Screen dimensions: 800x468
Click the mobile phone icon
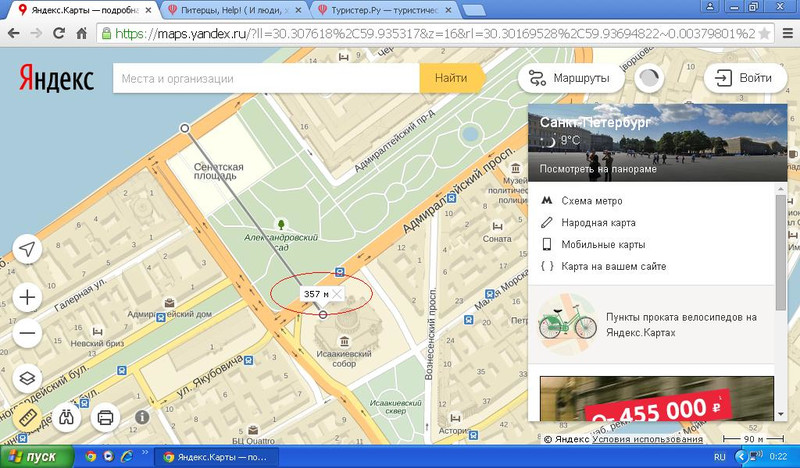tap(547, 244)
